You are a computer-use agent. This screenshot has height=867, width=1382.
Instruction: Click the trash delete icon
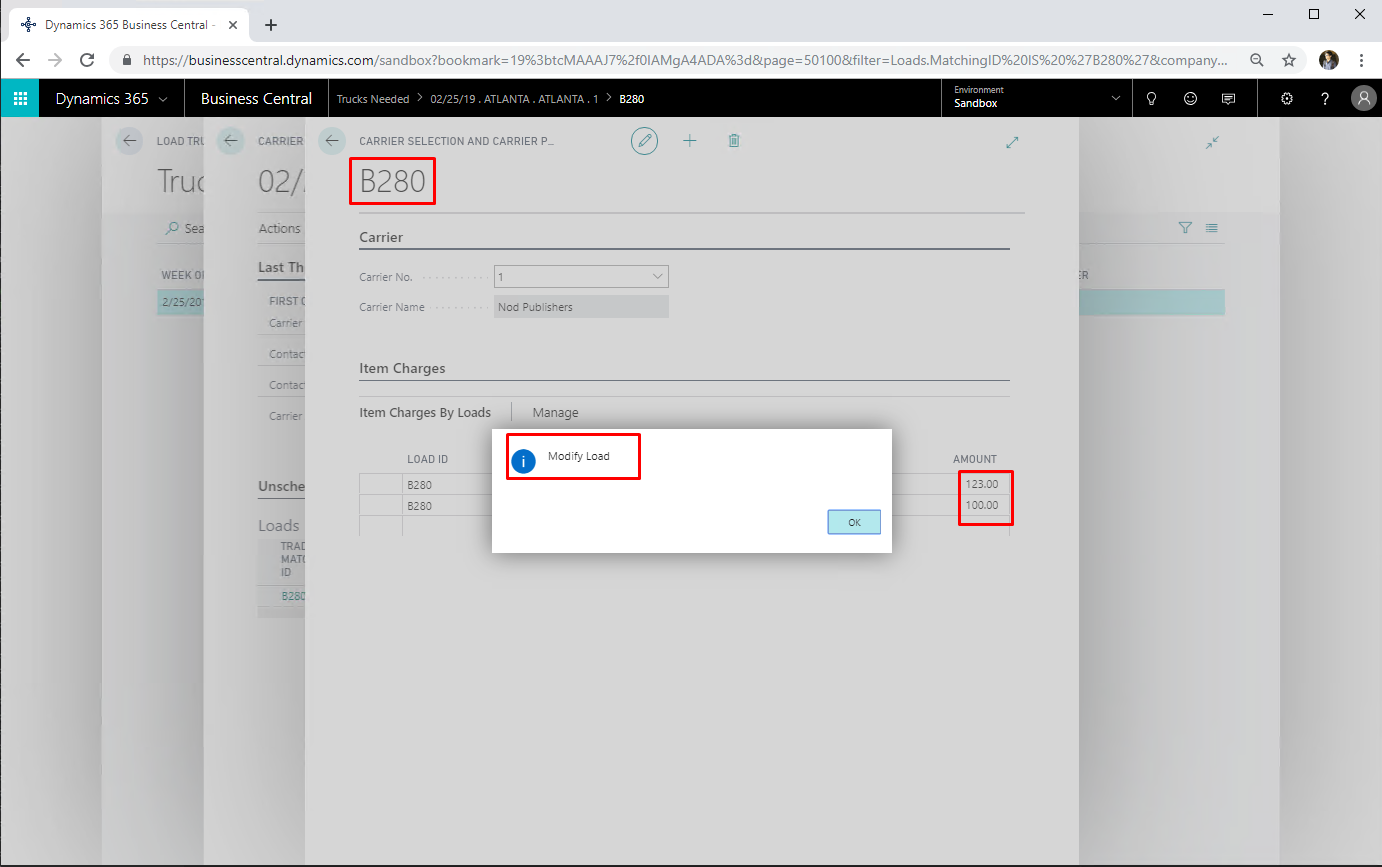(x=734, y=141)
